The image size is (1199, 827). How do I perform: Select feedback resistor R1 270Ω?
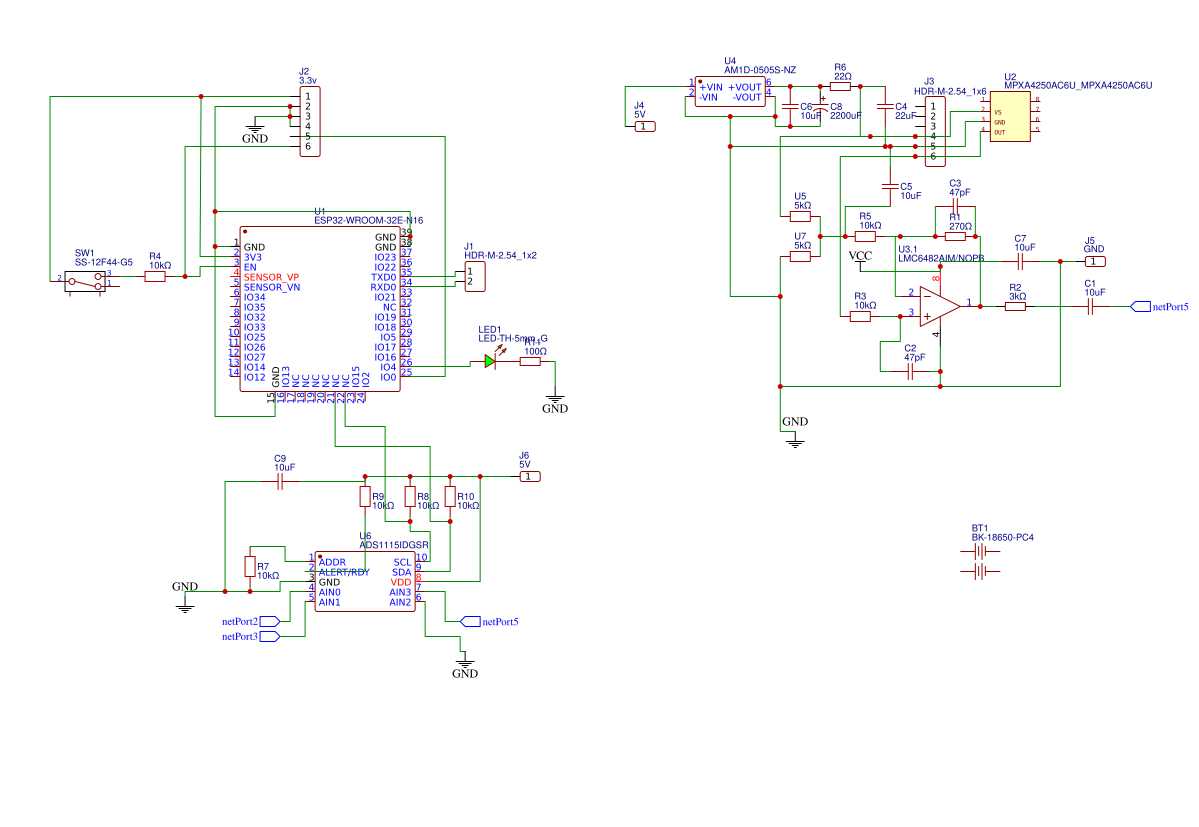(955, 236)
